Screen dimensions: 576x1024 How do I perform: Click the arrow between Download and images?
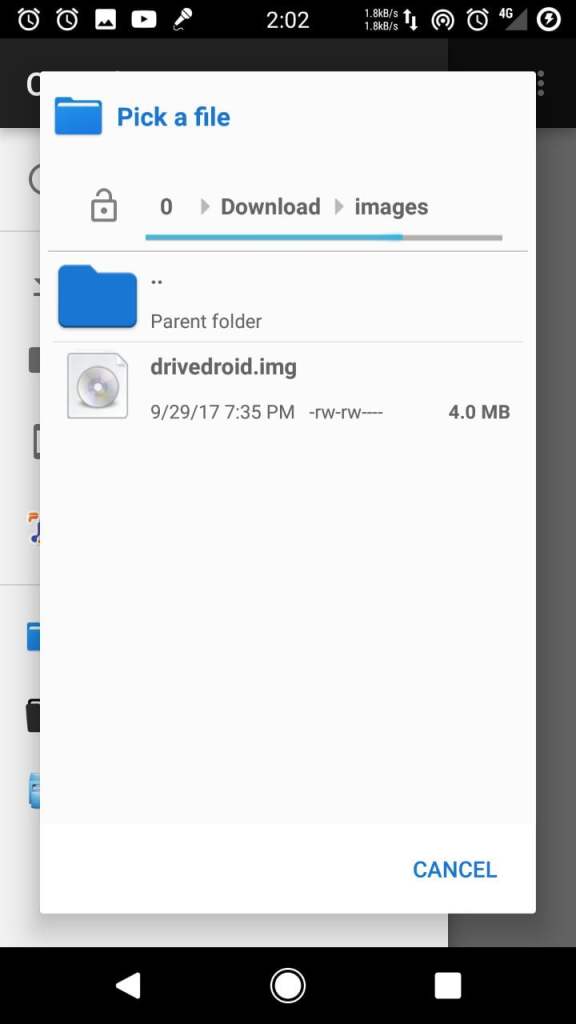point(339,207)
